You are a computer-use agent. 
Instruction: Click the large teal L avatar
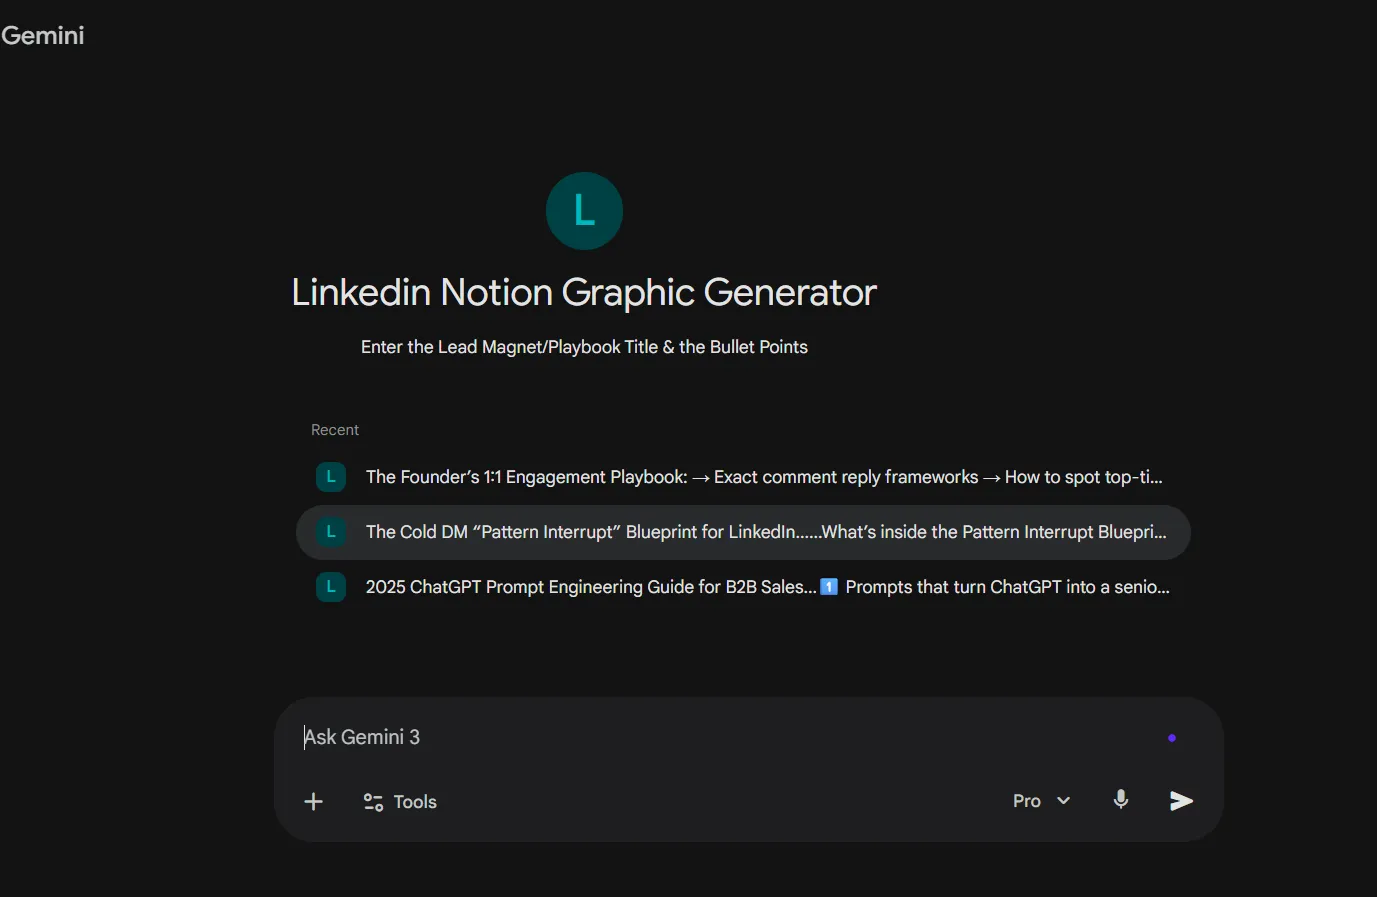584,211
